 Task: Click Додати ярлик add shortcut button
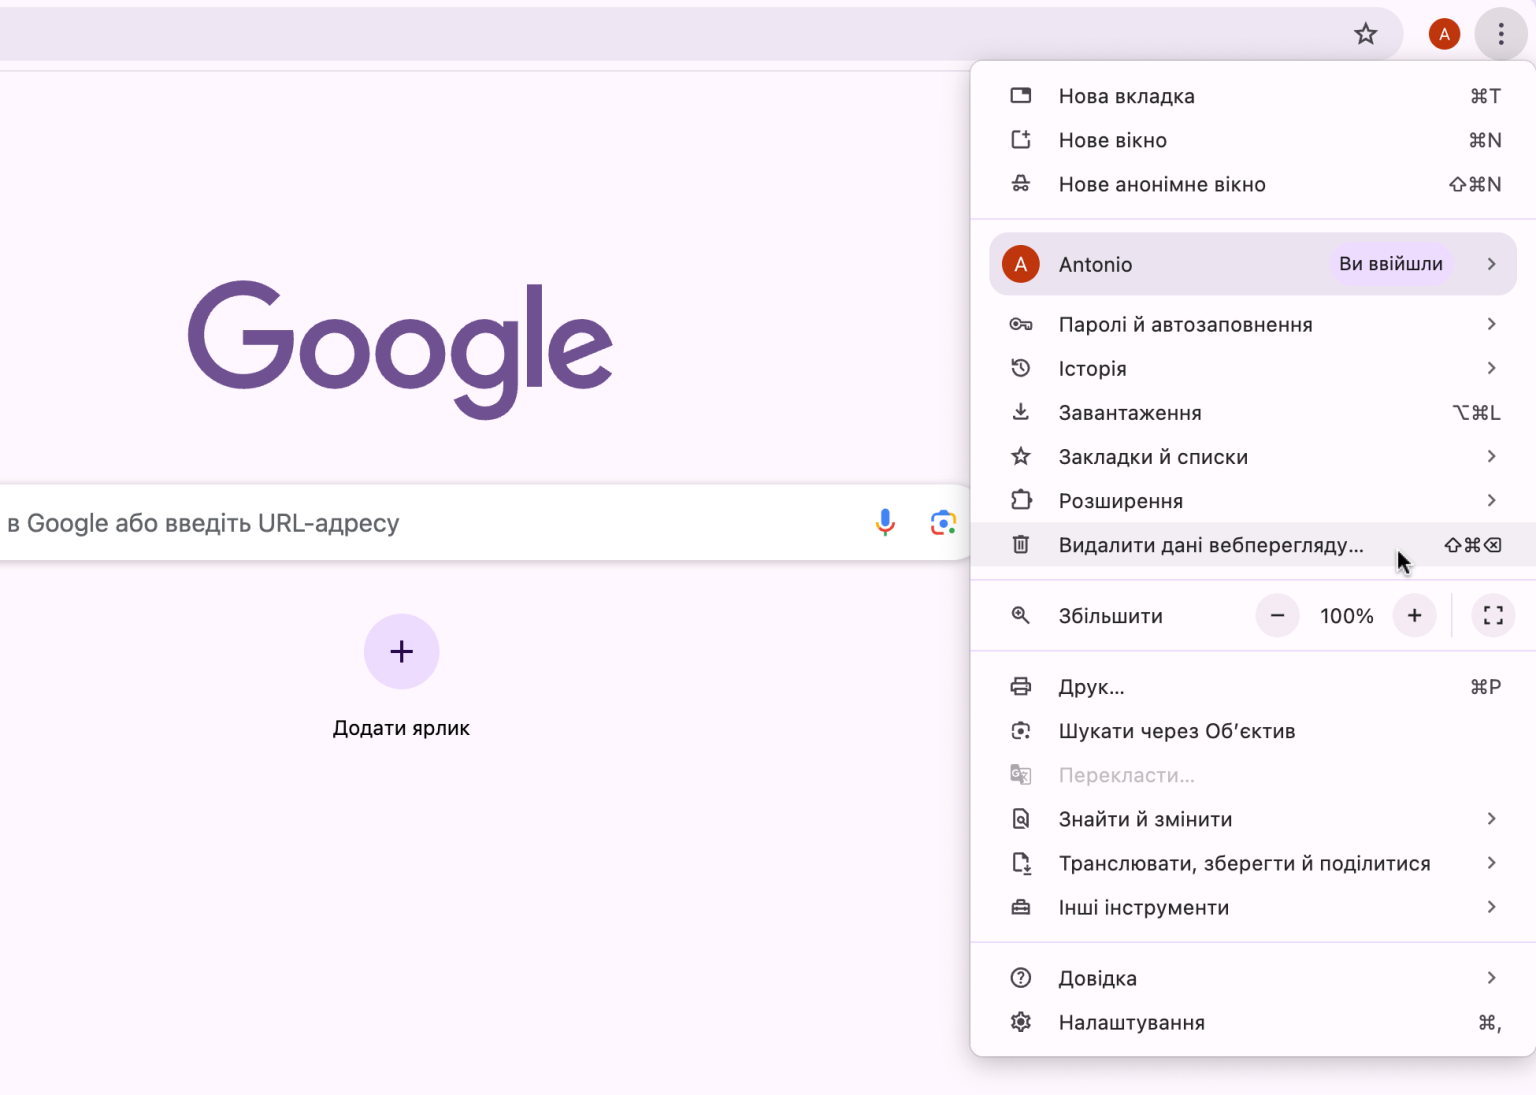coord(401,652)
